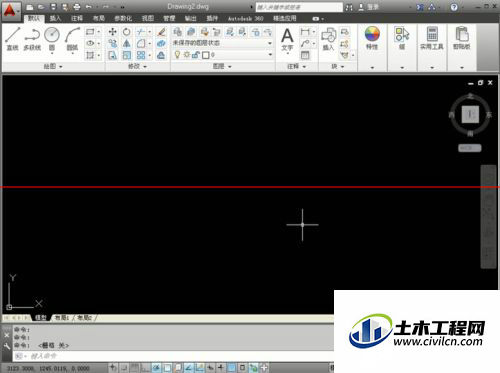Toggle the layer lock icon
The image size is (500, 373).
(196, 55)
